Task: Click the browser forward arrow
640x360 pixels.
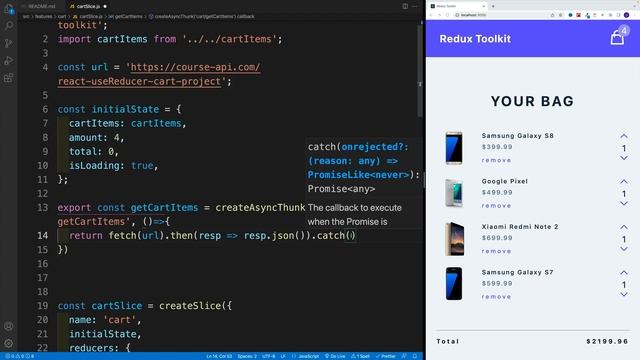Action: 439,15
